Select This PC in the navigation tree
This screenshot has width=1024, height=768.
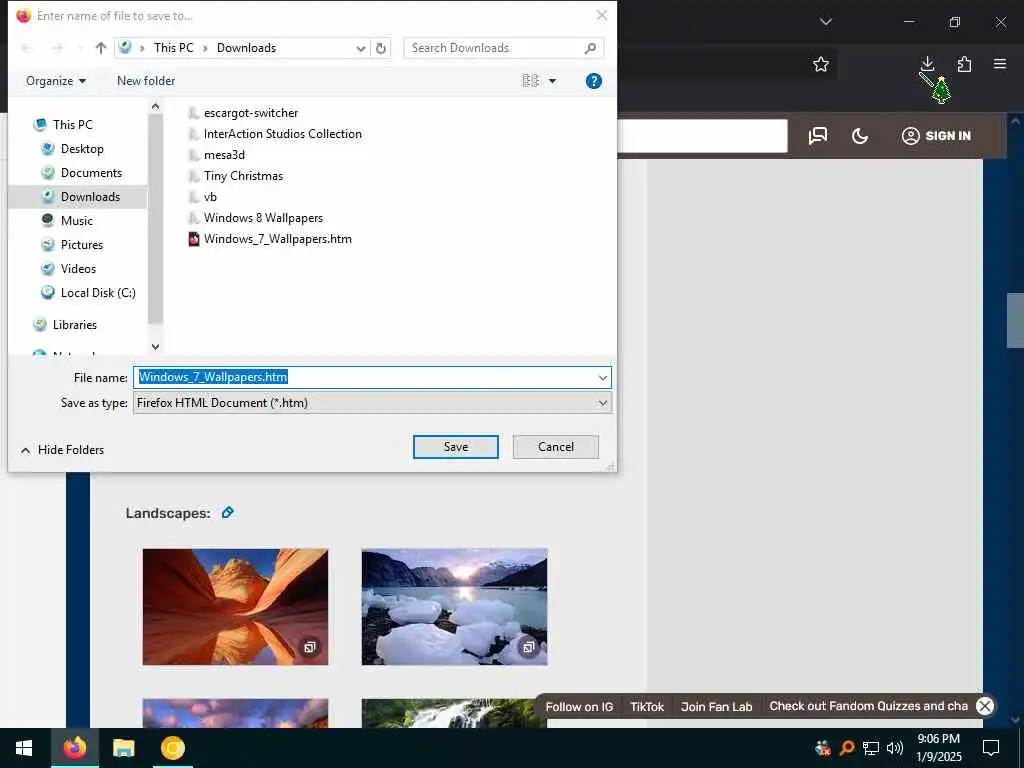(x=72, y=125)
